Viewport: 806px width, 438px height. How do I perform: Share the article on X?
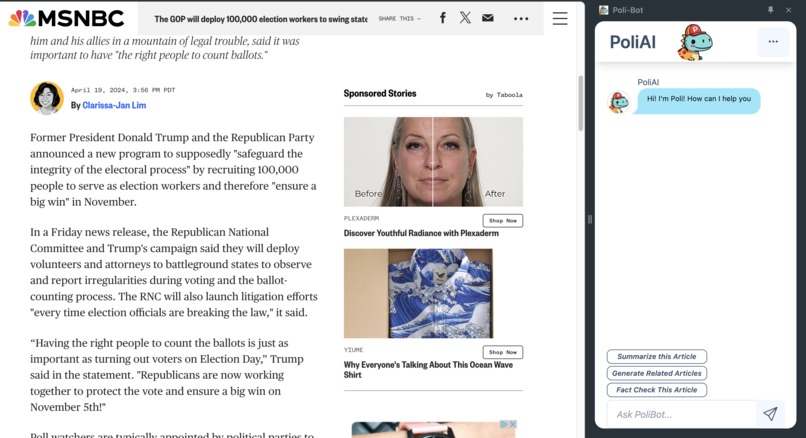(465, 18)
